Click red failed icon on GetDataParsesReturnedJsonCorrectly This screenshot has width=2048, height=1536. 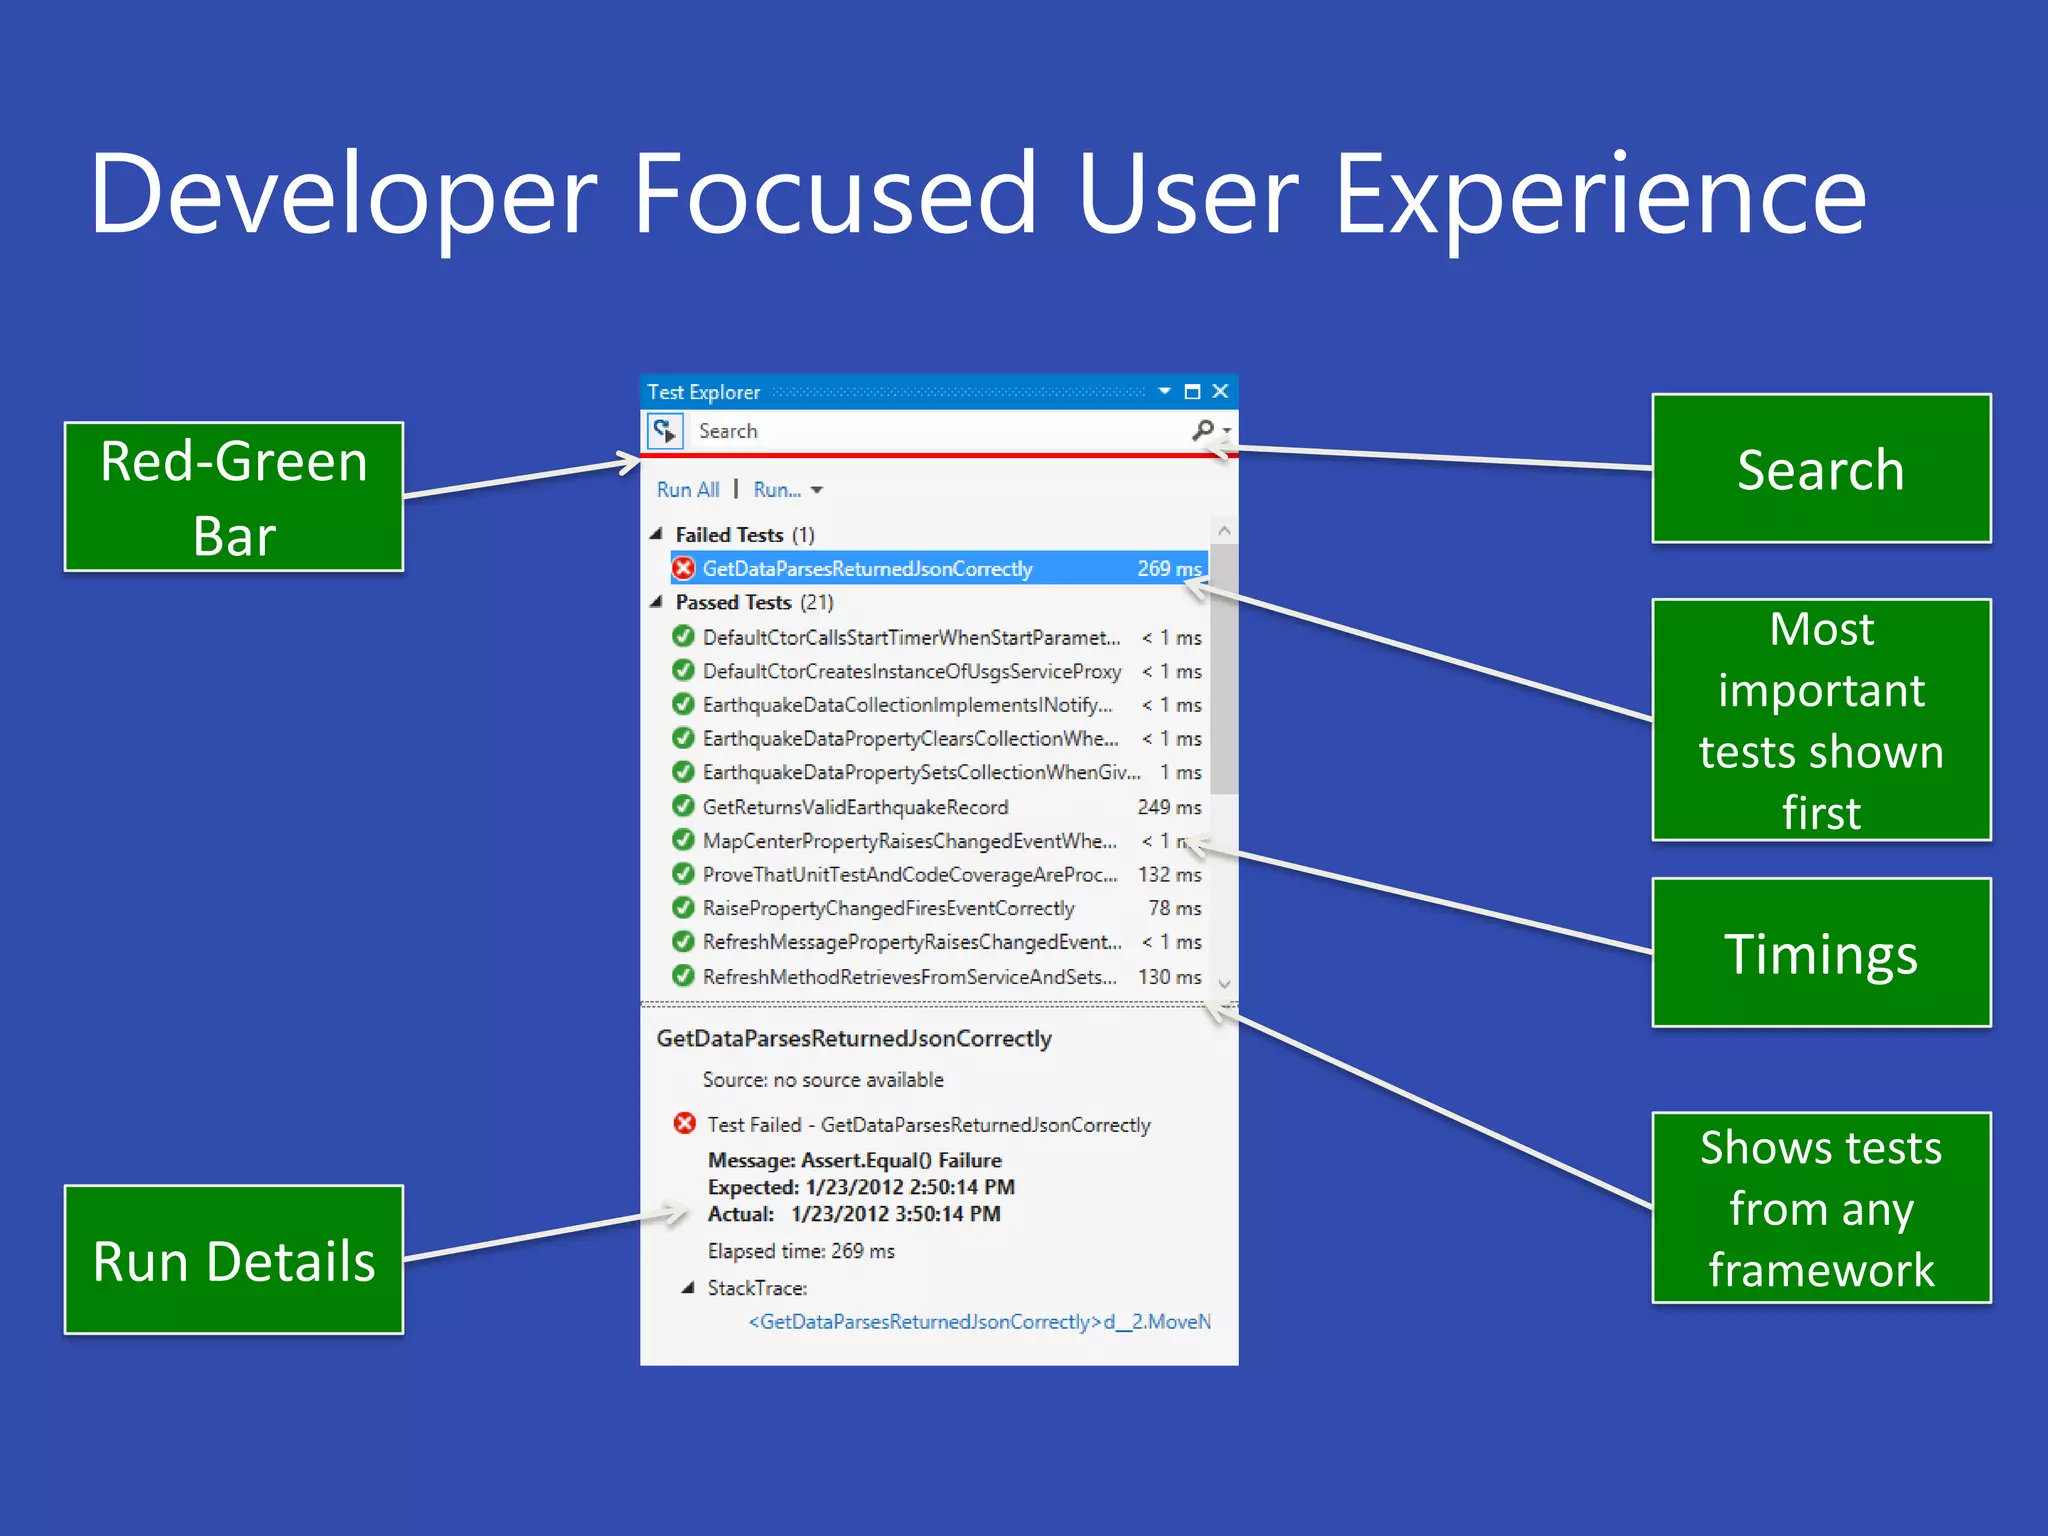[x=683, y=568]
